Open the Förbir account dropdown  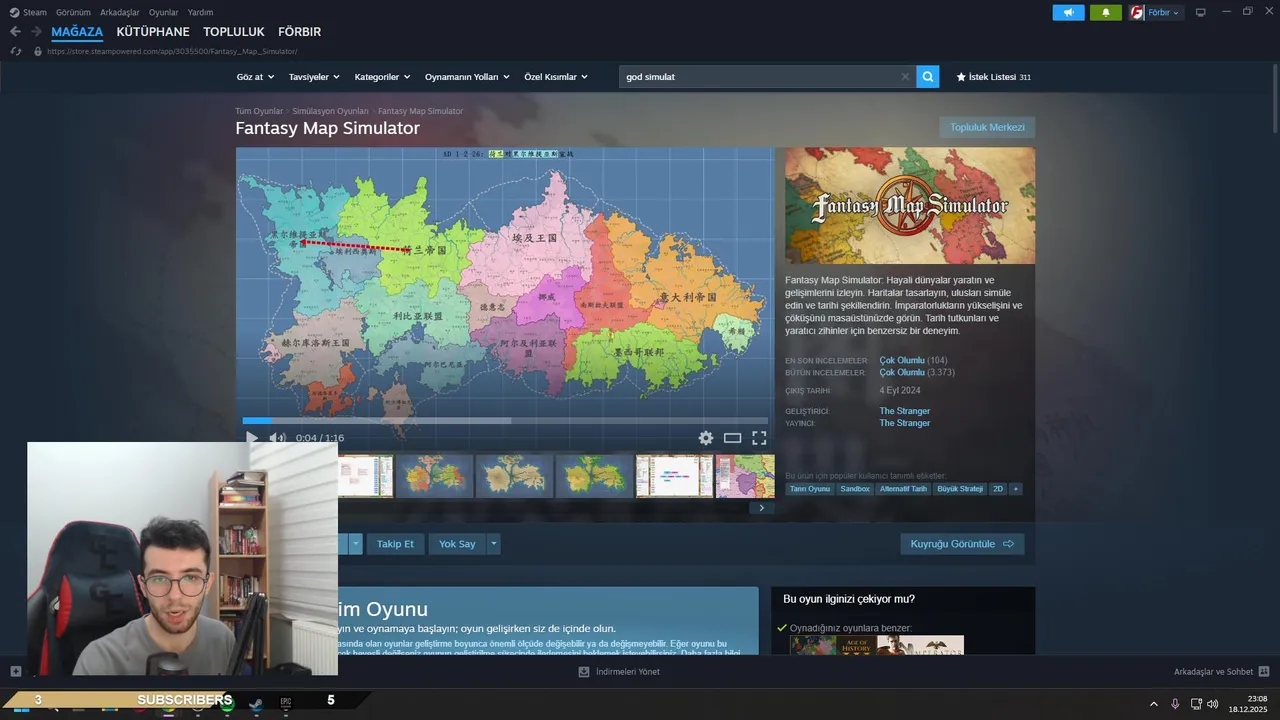pyautogui.click(x=1156, y=13)
